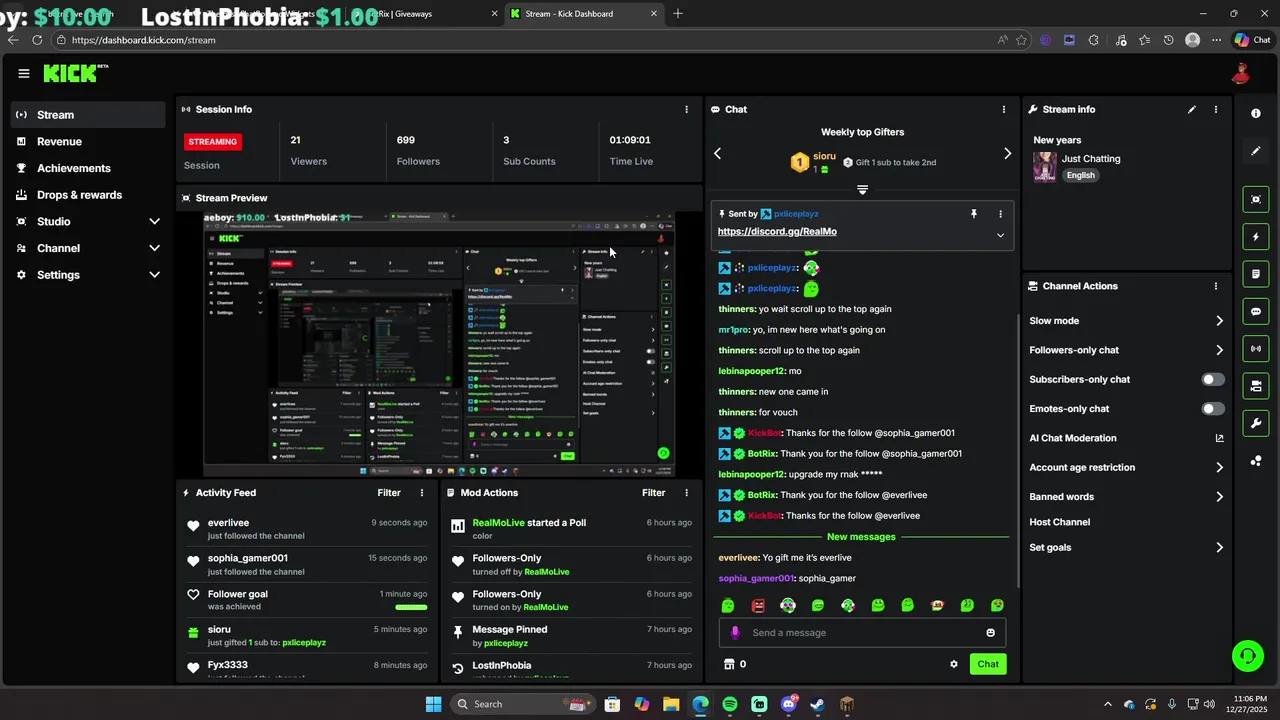Open the hamburger navigation menu
1280x720 pixels.
pos(23,73)
